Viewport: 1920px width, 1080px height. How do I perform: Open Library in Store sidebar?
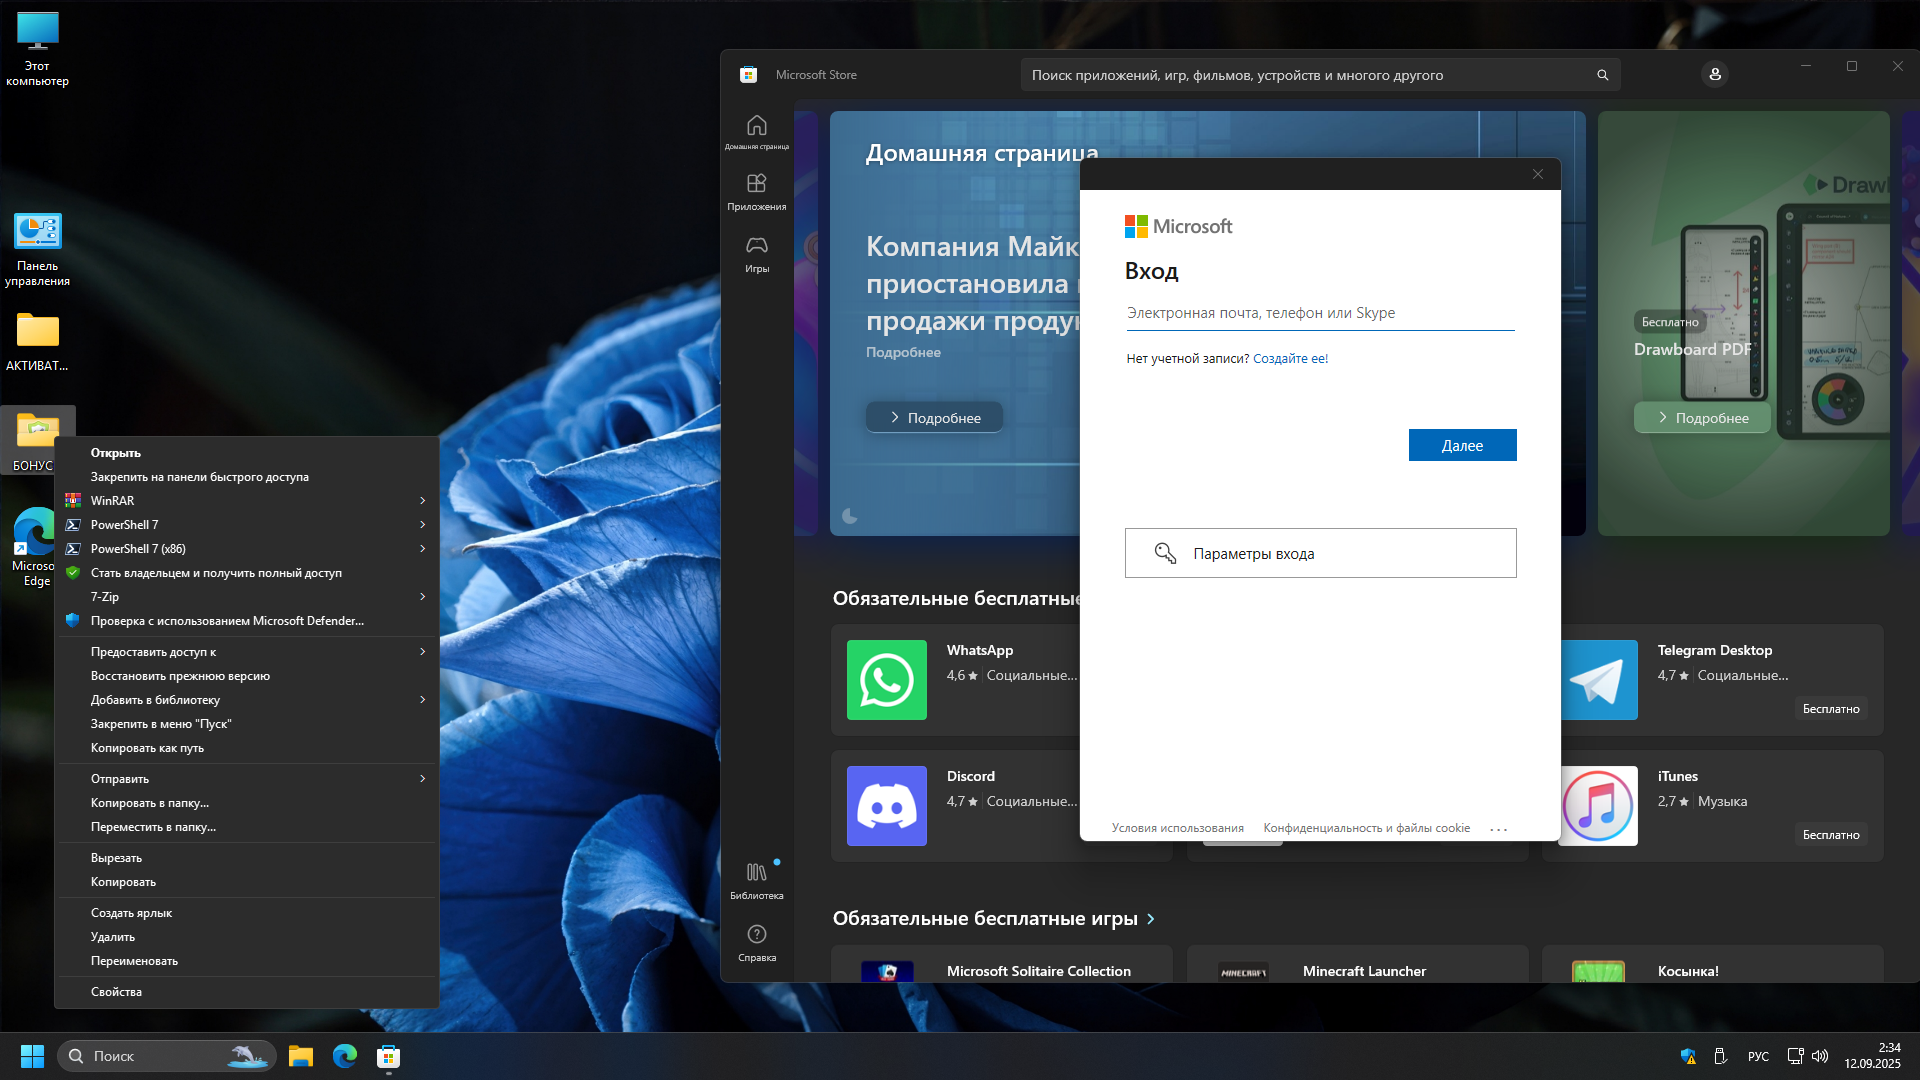[x=757, y=880]
